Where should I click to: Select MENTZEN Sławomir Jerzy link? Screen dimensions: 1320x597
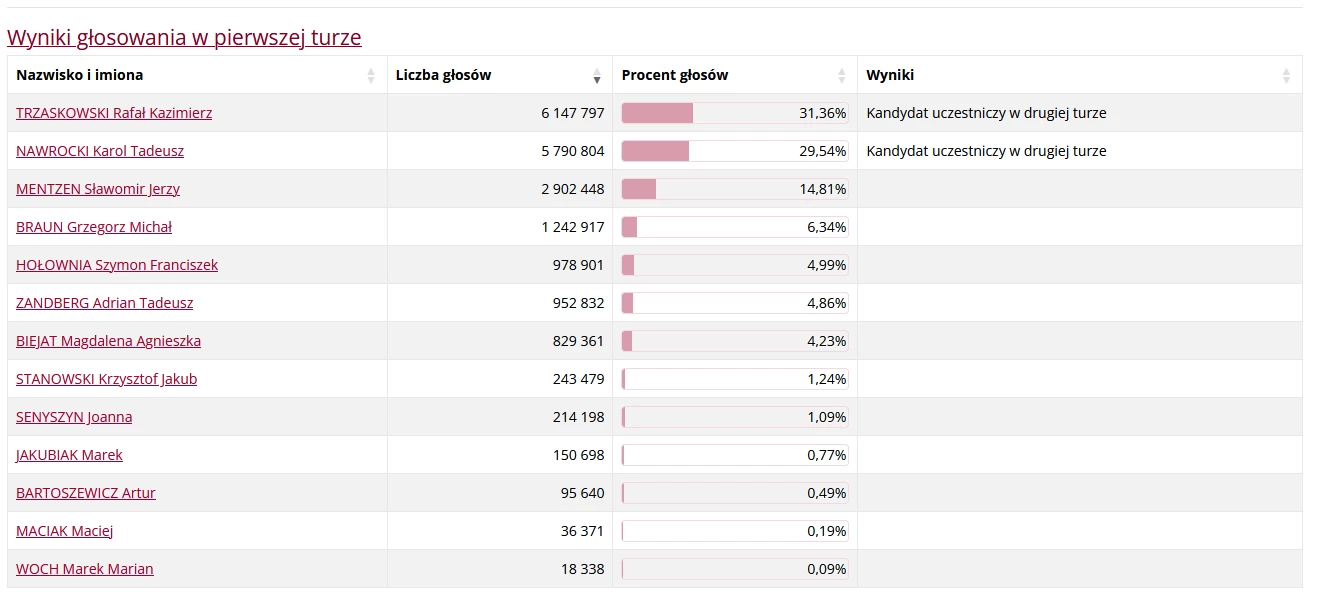pos(98,189)
